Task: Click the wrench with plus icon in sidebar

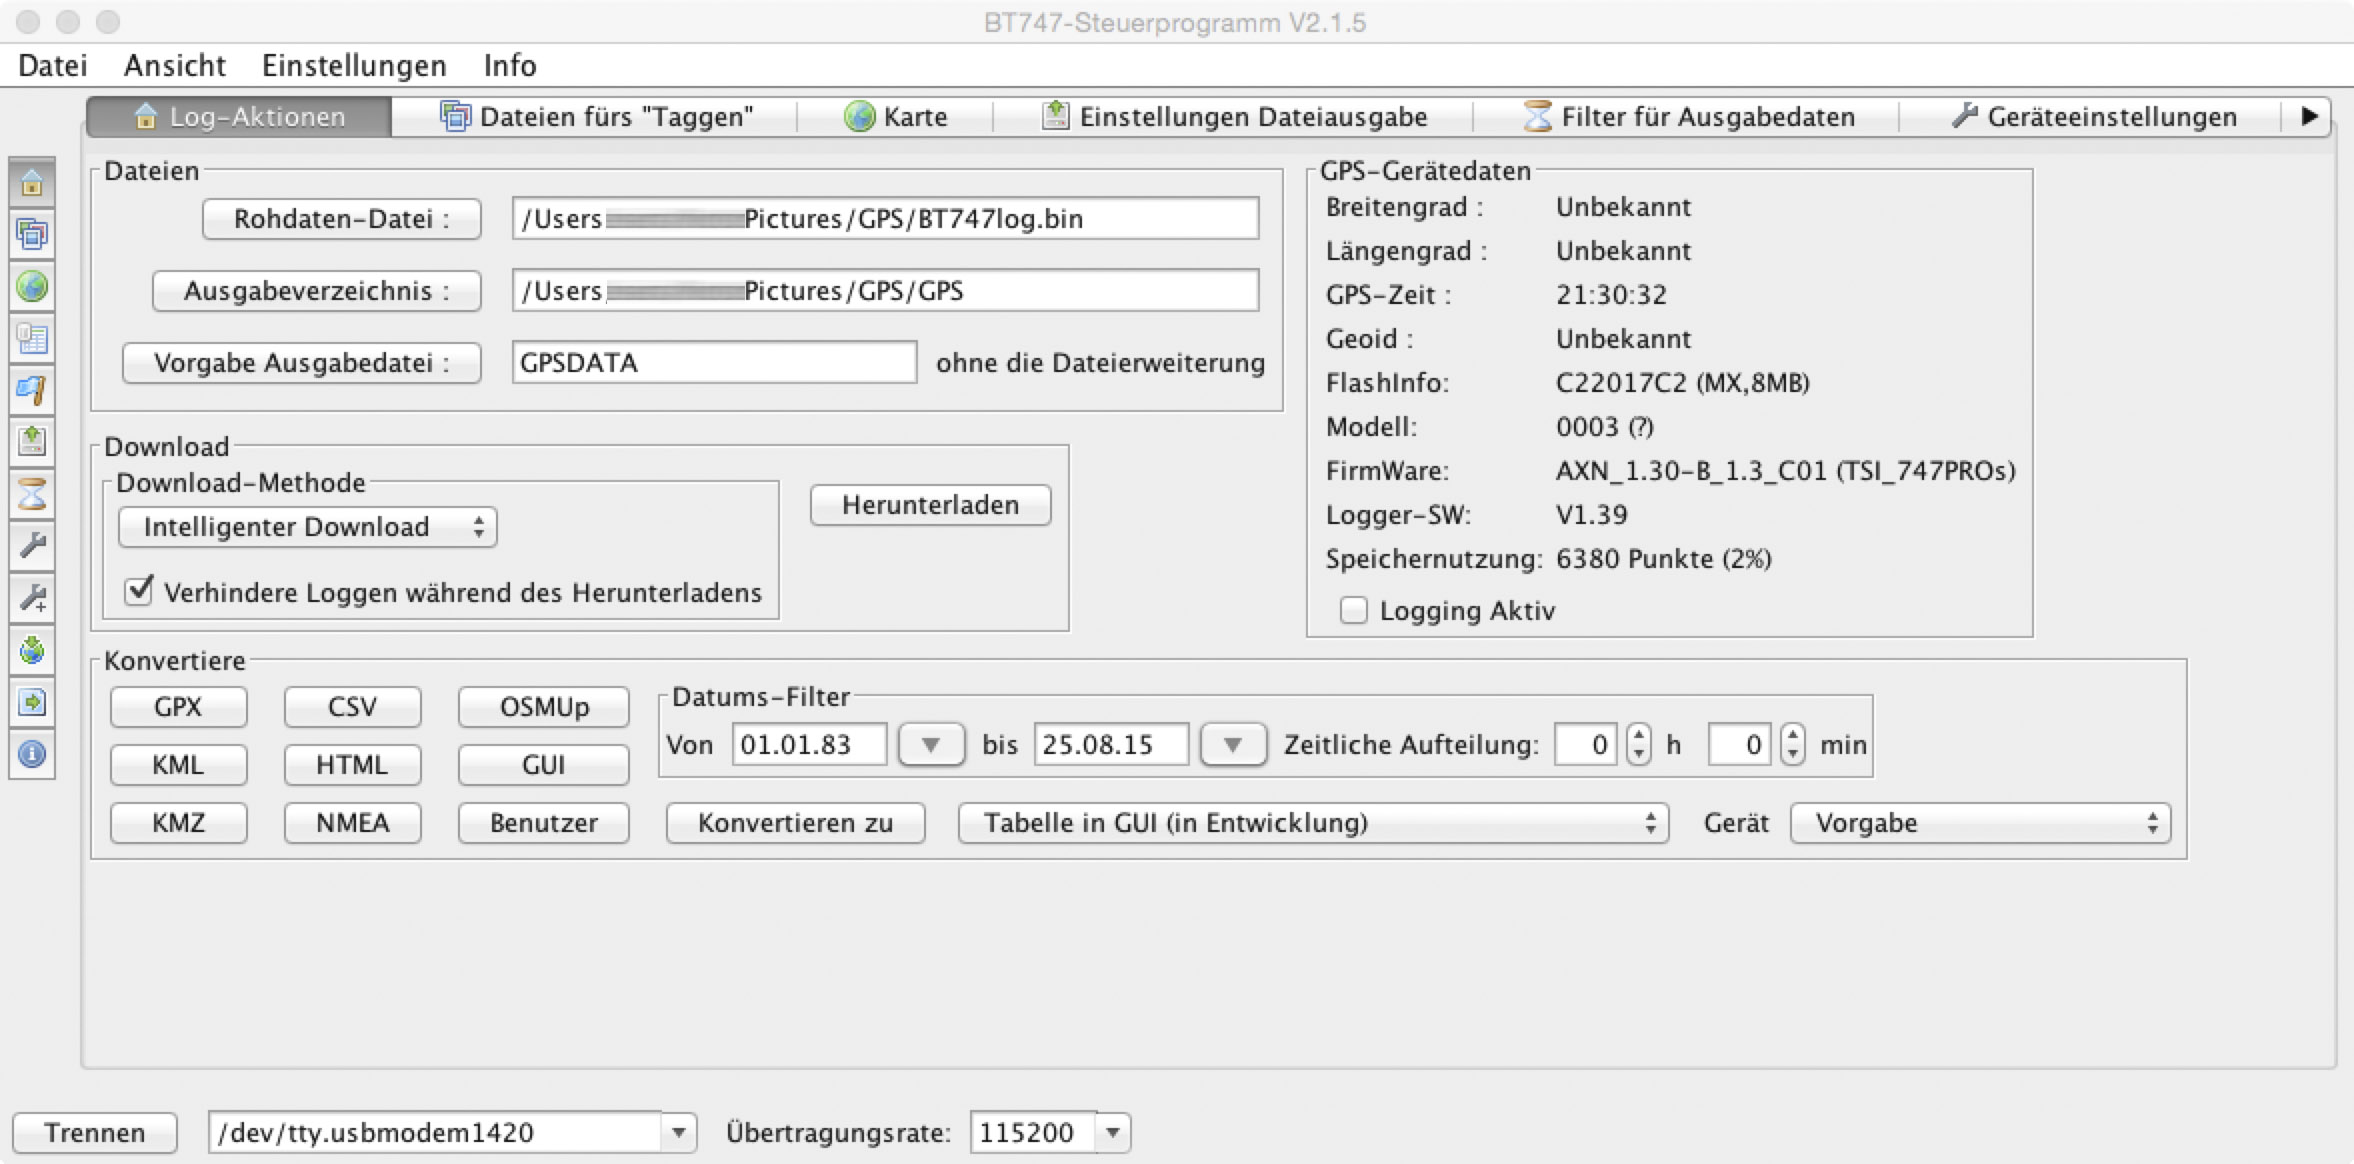Action: click(x=32, y=598)
